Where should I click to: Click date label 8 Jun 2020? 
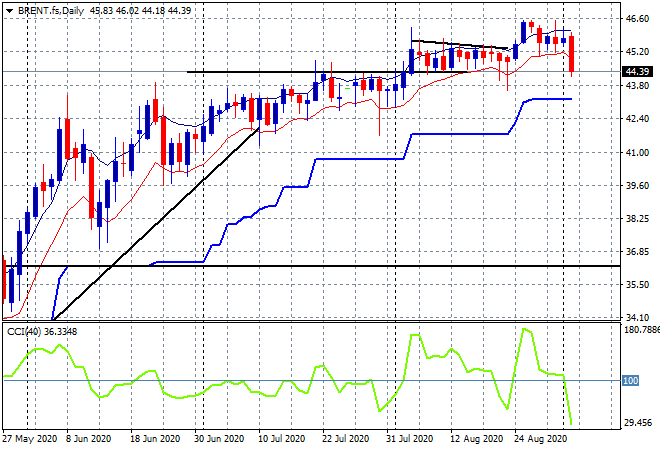(88, 439)
